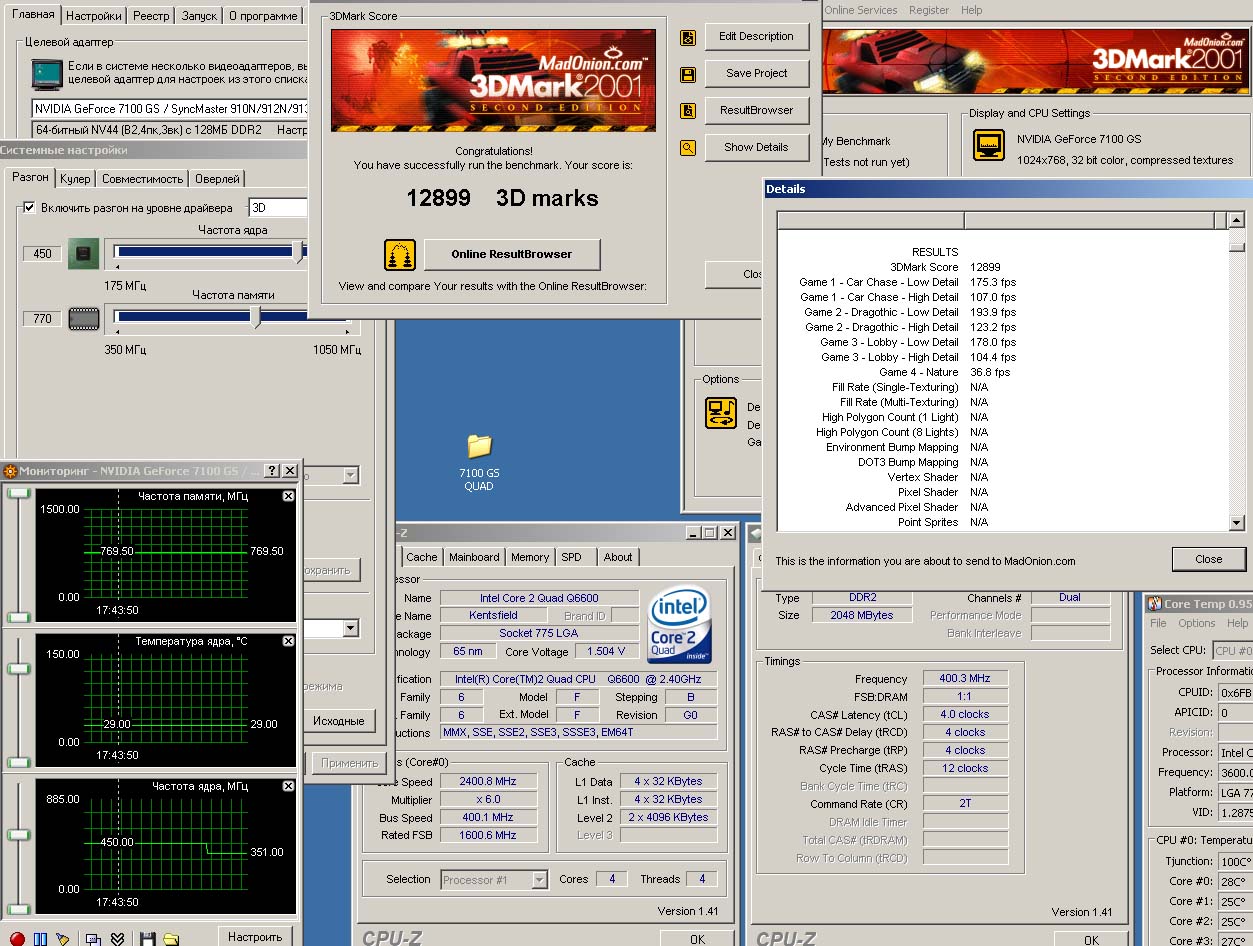The image size is (1253, 946).
Task: Click the GPU chip icon beside the core clock slider
Action: 83,253
